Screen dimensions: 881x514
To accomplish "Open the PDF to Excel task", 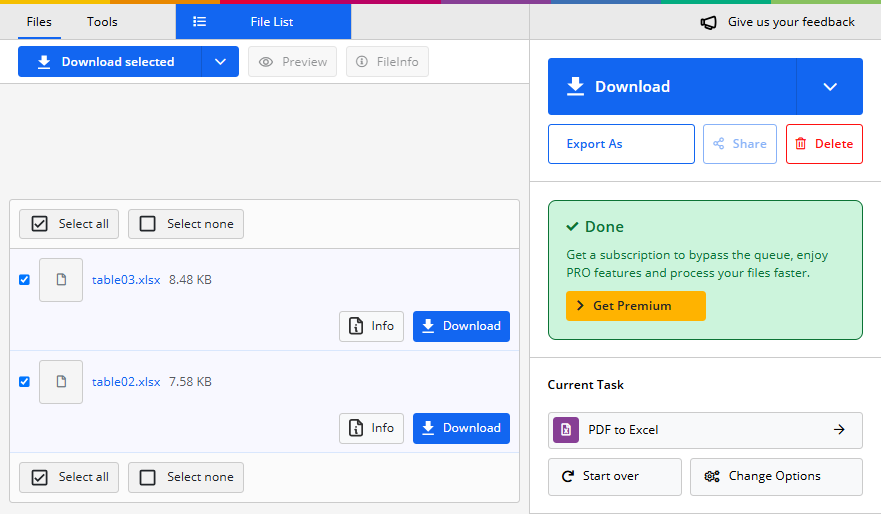I will pos(705,430).
